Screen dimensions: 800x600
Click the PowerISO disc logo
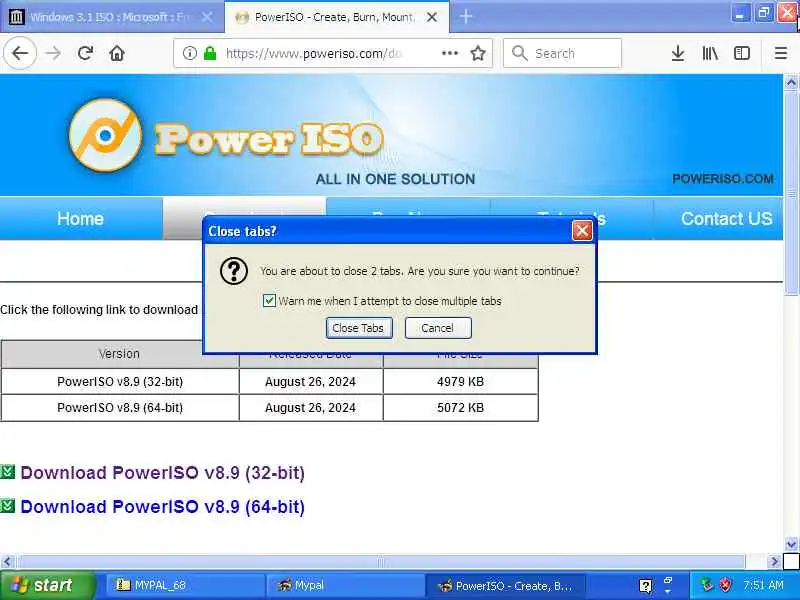[105, 135]
